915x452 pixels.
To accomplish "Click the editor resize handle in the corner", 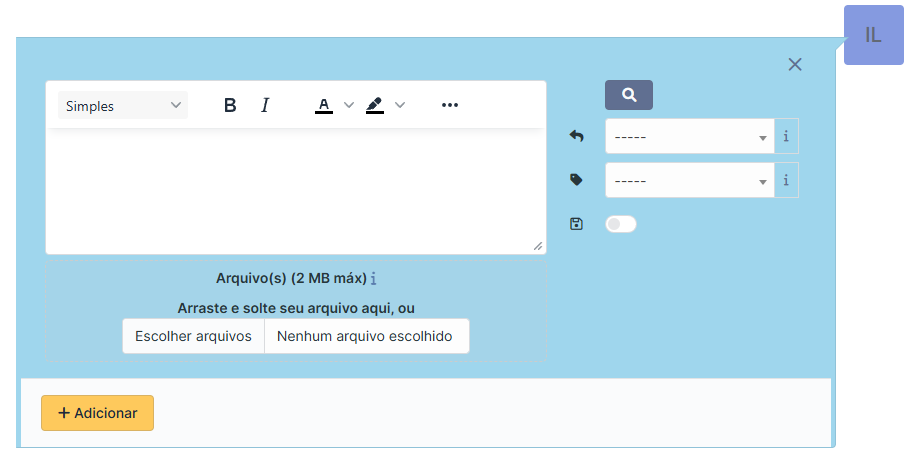I will click(x=538, y=246).
